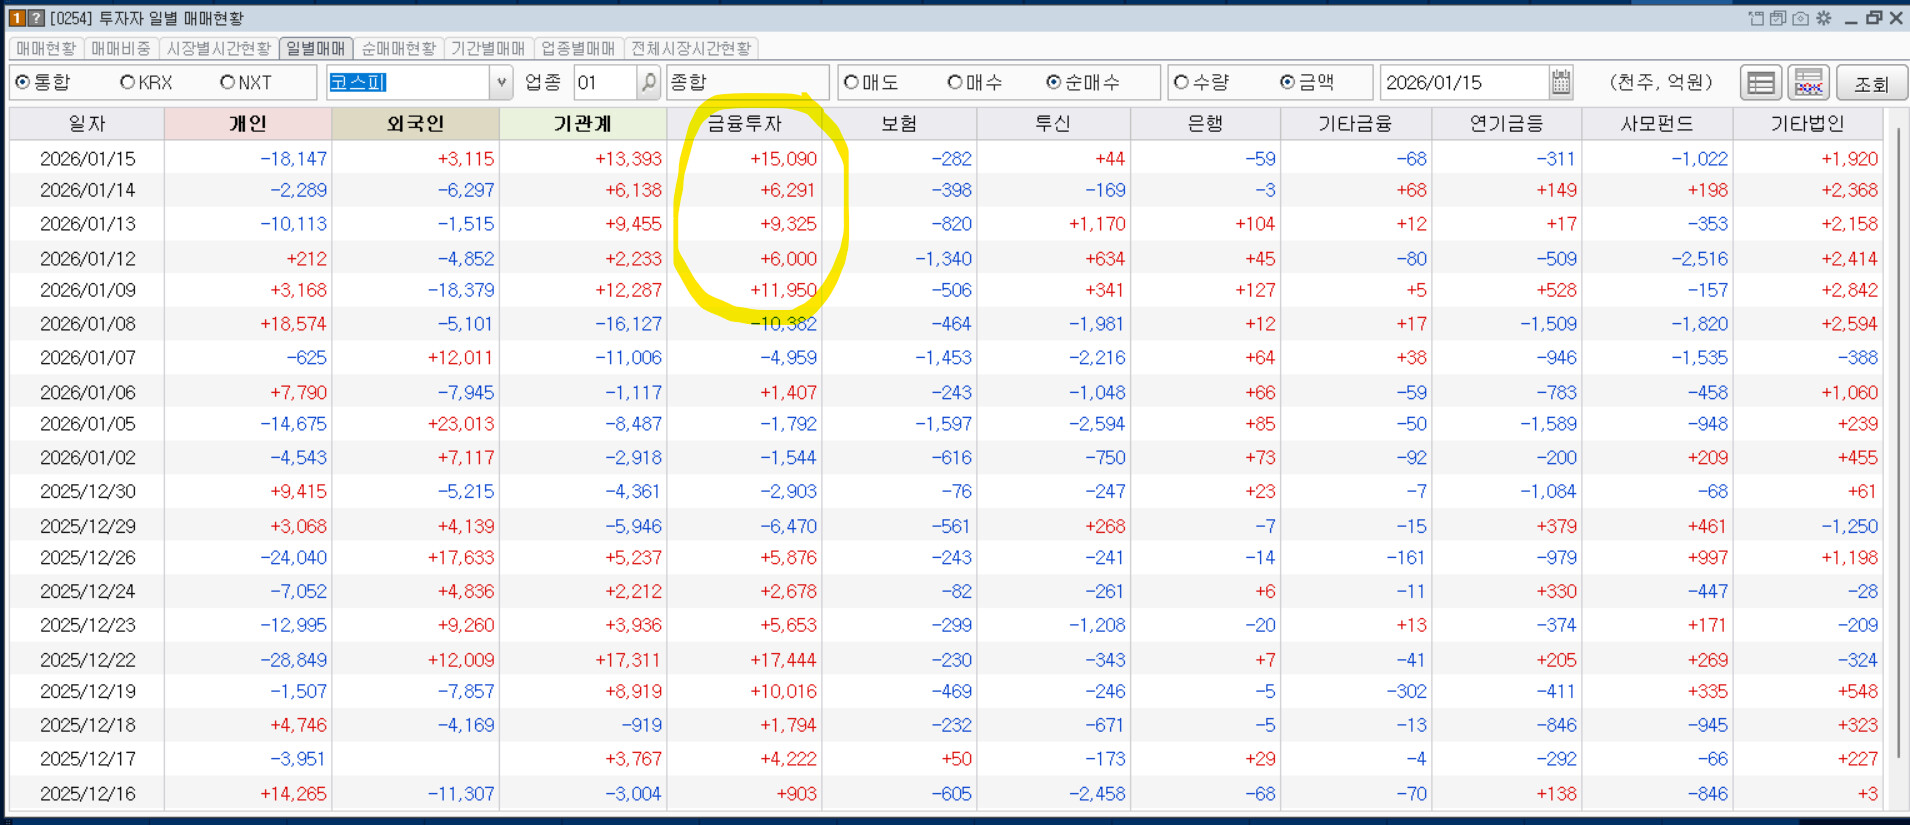Click the 연기금등 column header

1507,123
